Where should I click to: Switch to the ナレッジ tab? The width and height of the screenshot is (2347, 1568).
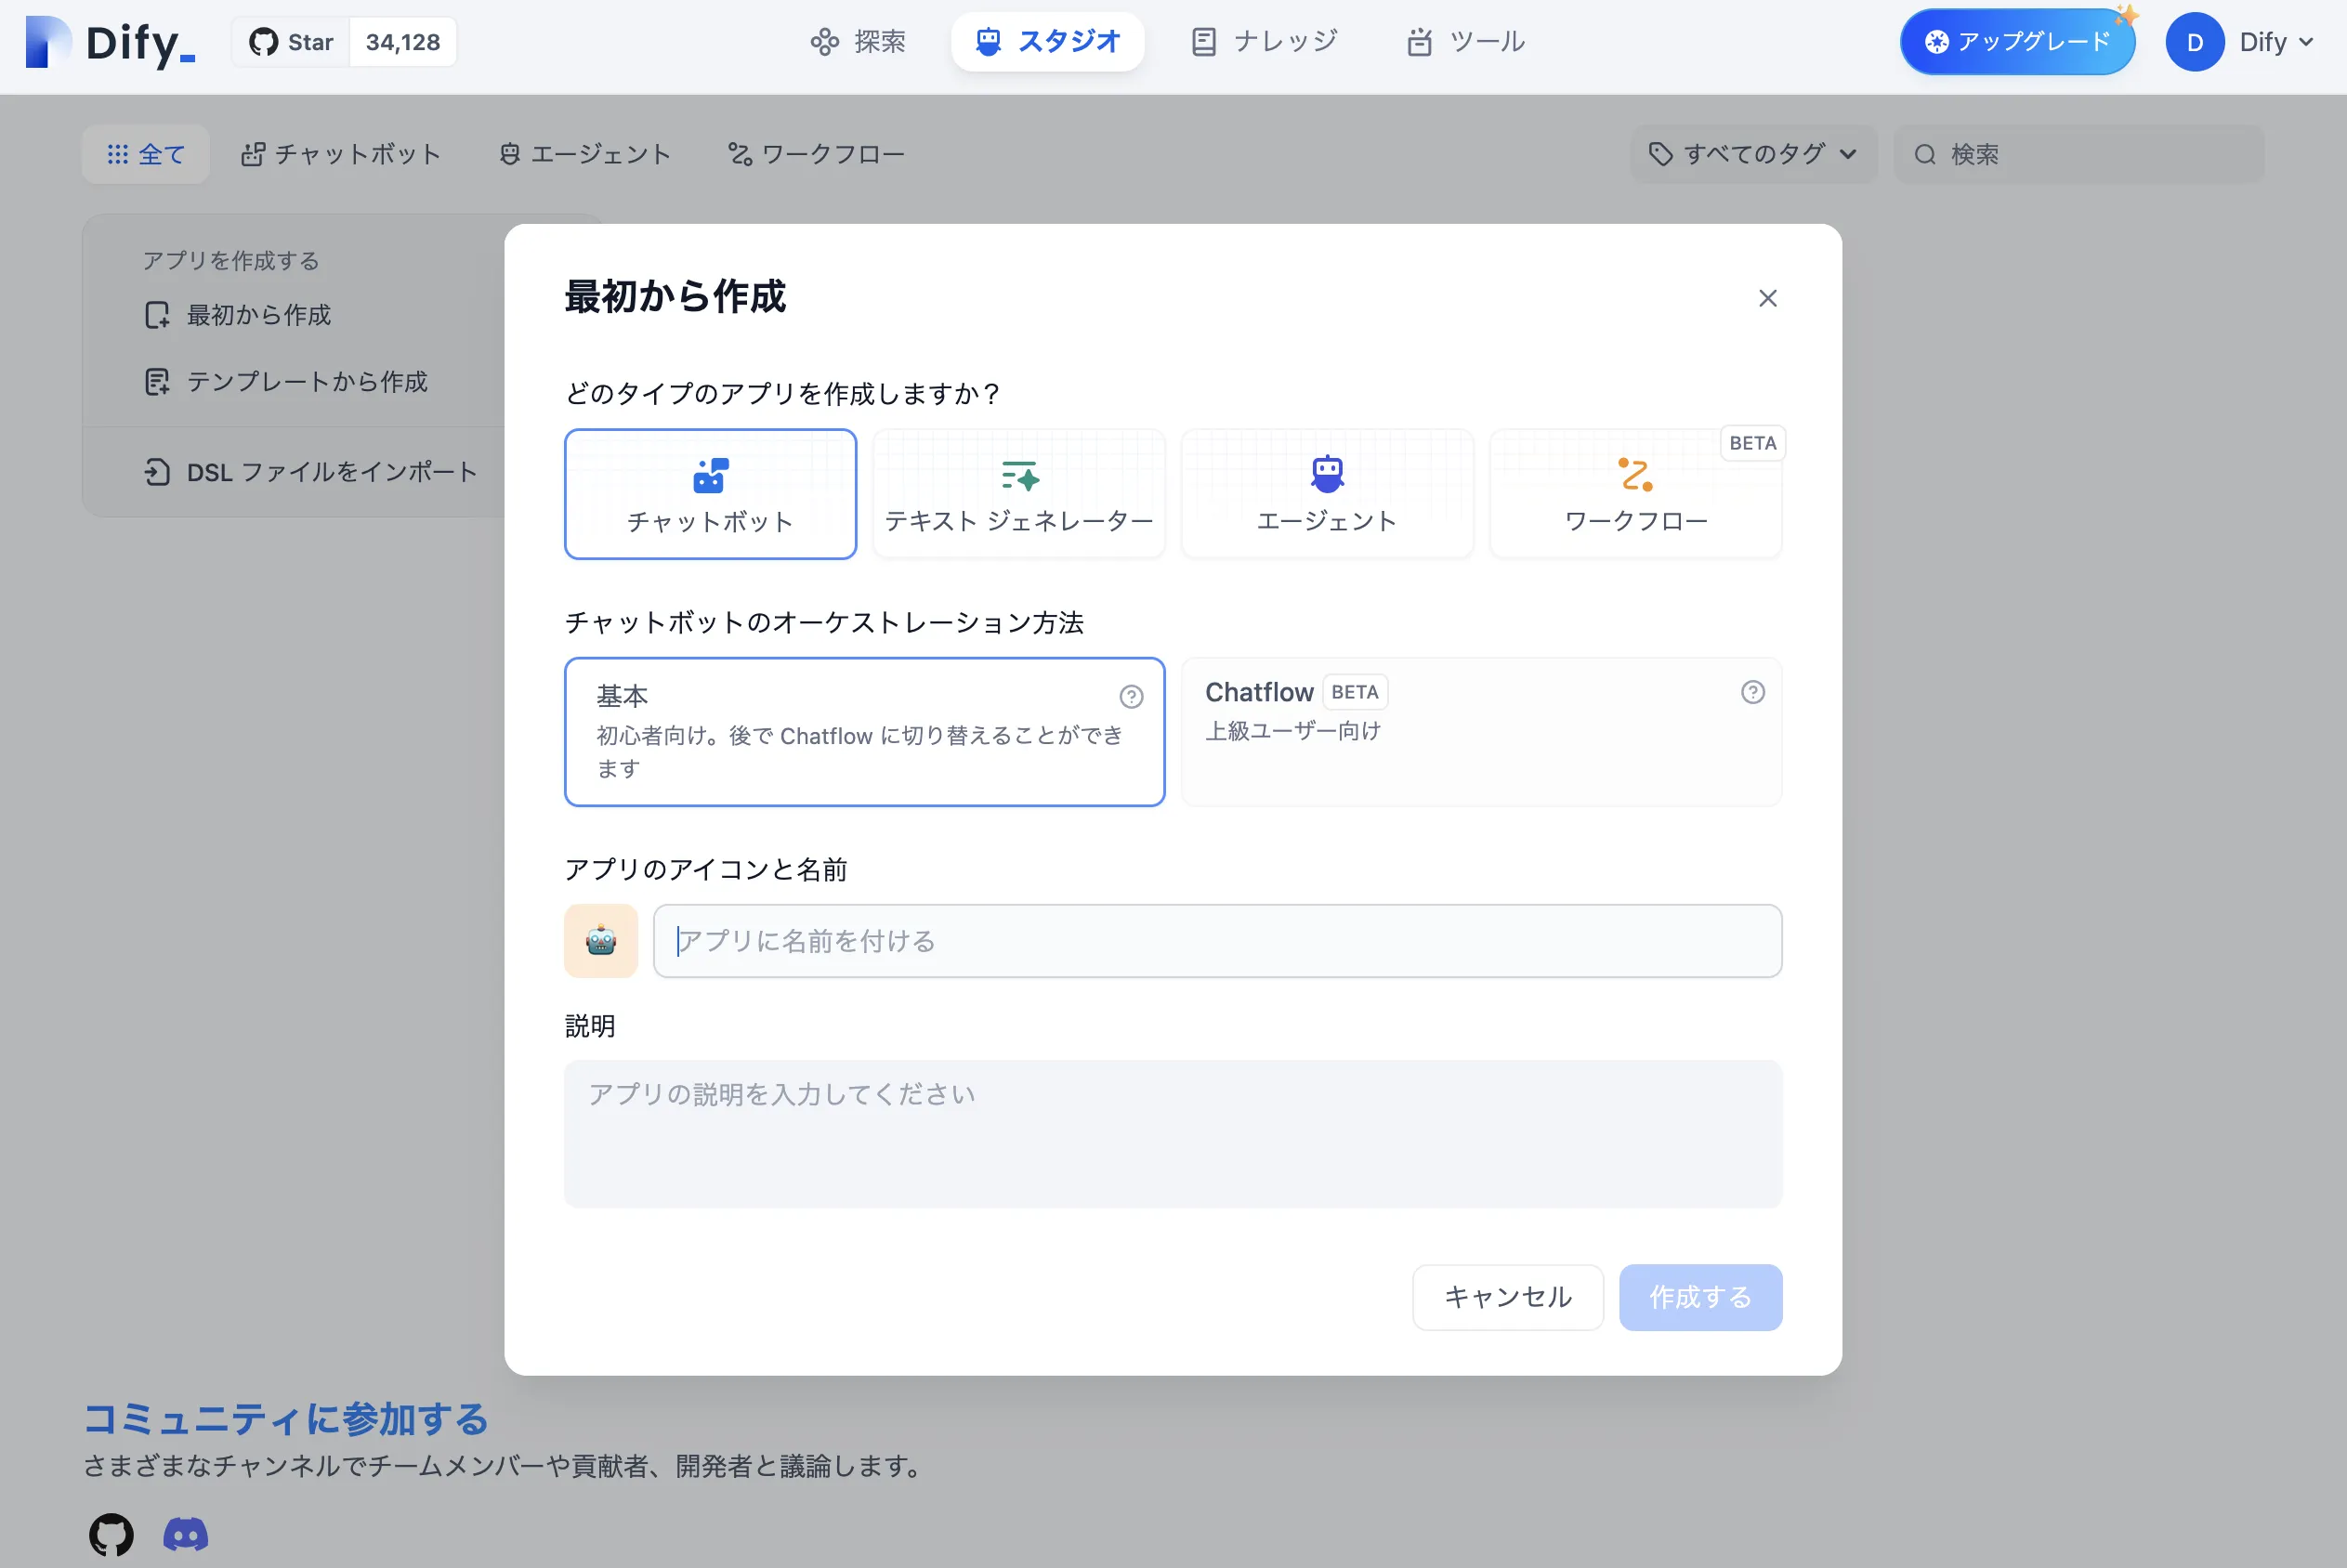[x=1263, y=41]
